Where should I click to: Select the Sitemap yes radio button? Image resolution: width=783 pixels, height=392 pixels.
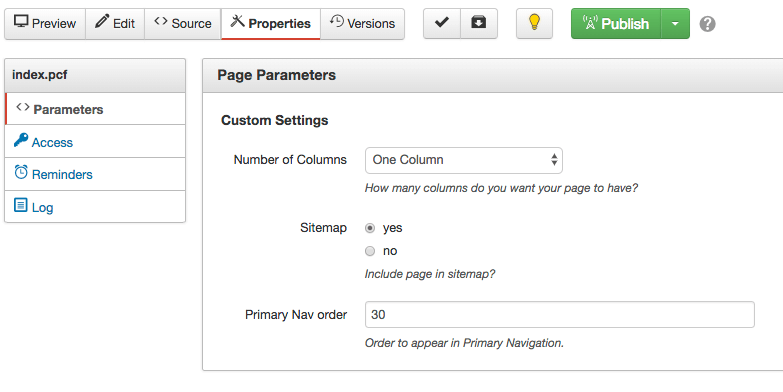[370, 228]
